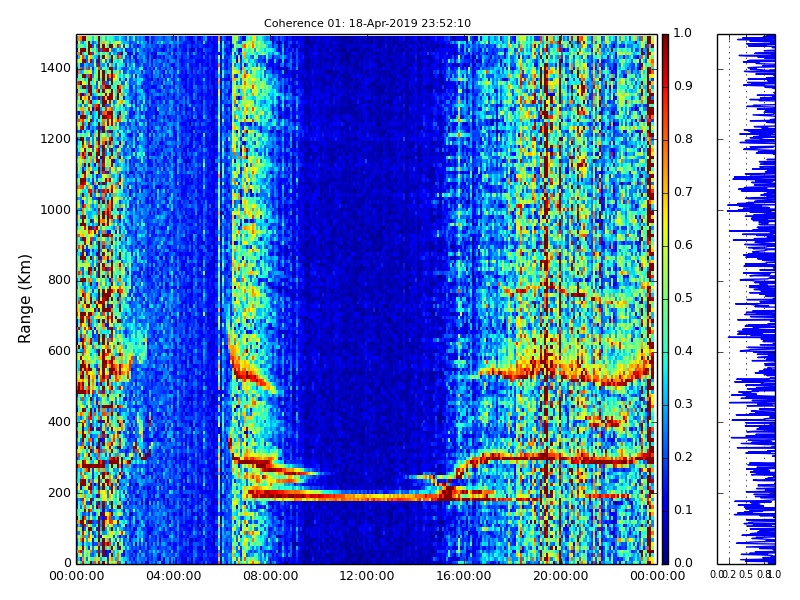Click the 20:00:00 time axis label

coord(561,576)
